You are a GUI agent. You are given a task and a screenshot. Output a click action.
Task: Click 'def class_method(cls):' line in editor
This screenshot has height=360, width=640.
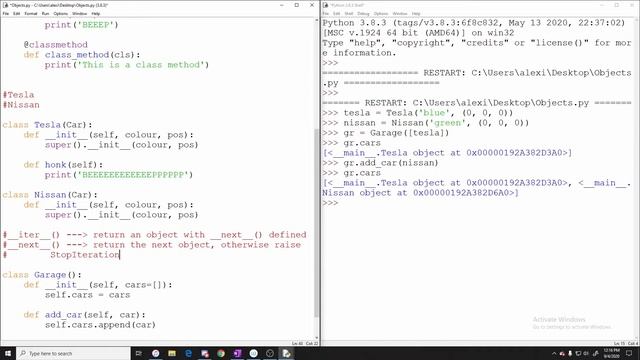click(82, 55)
